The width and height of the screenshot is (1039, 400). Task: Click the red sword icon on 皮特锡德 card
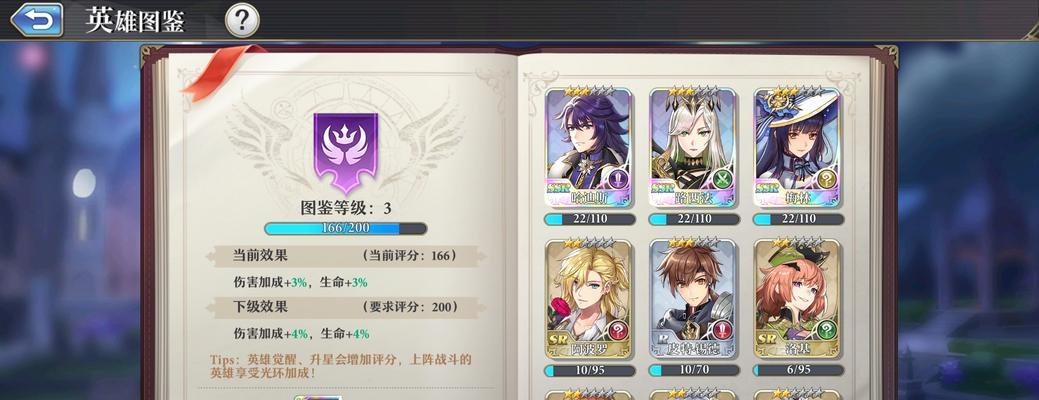[x=722, y=330]
